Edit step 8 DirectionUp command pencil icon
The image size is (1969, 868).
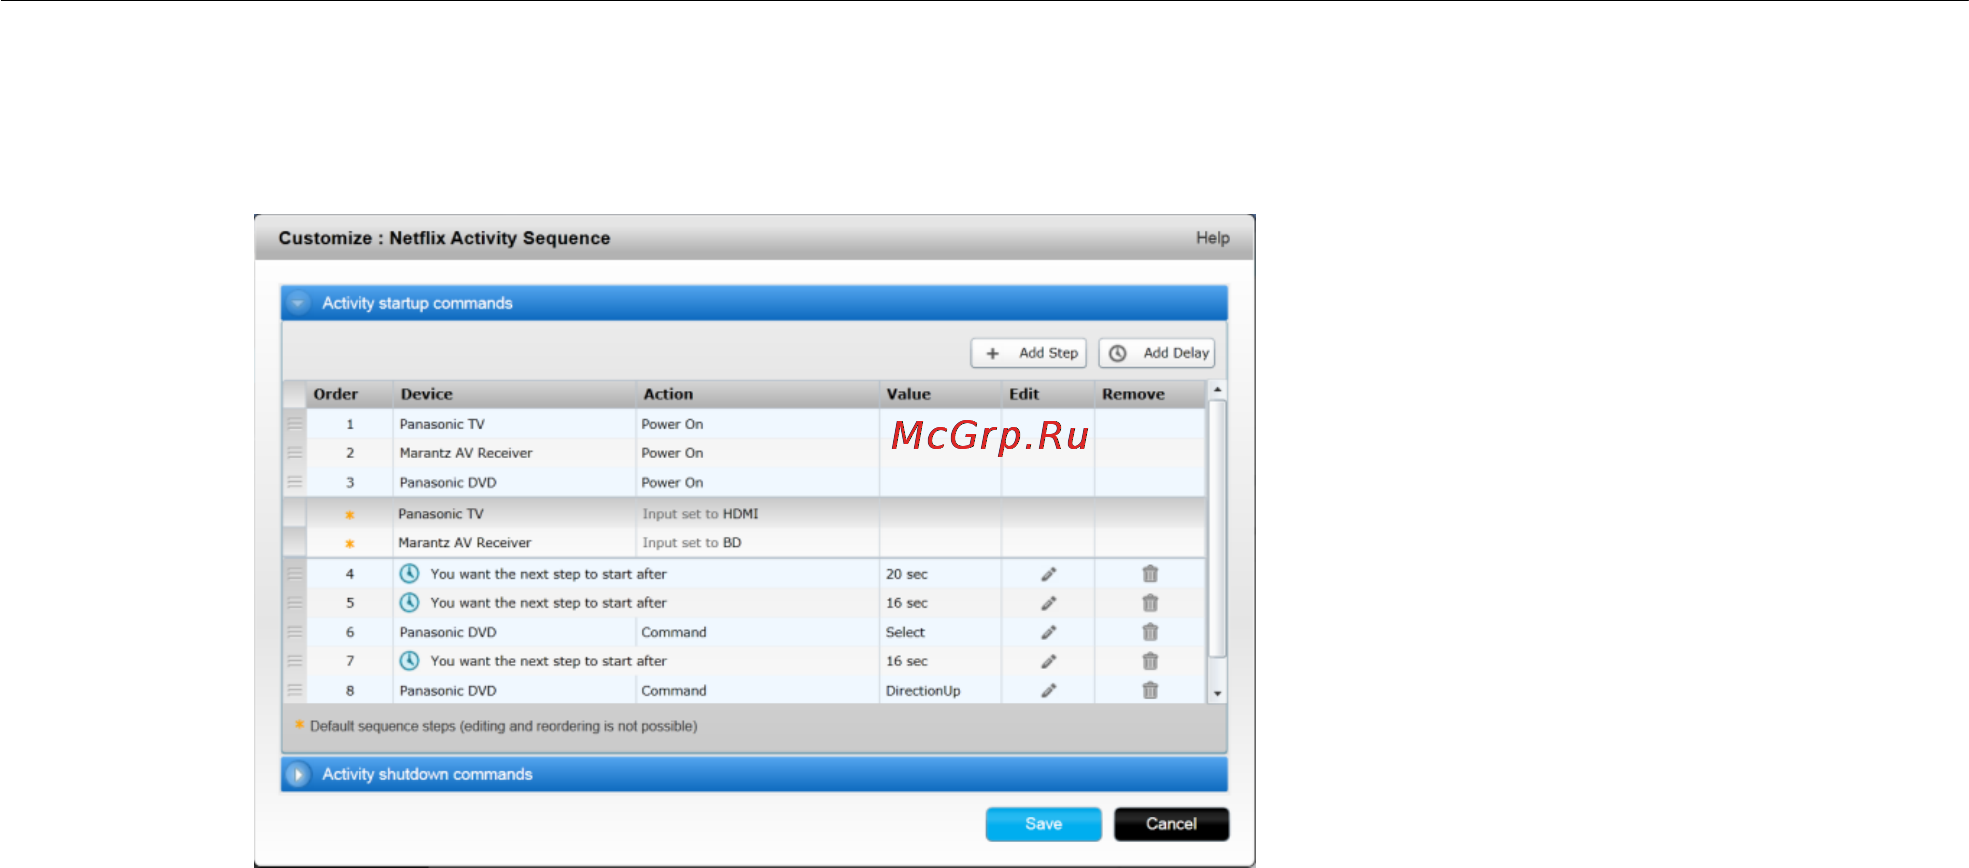click(x=1048, y=690)
